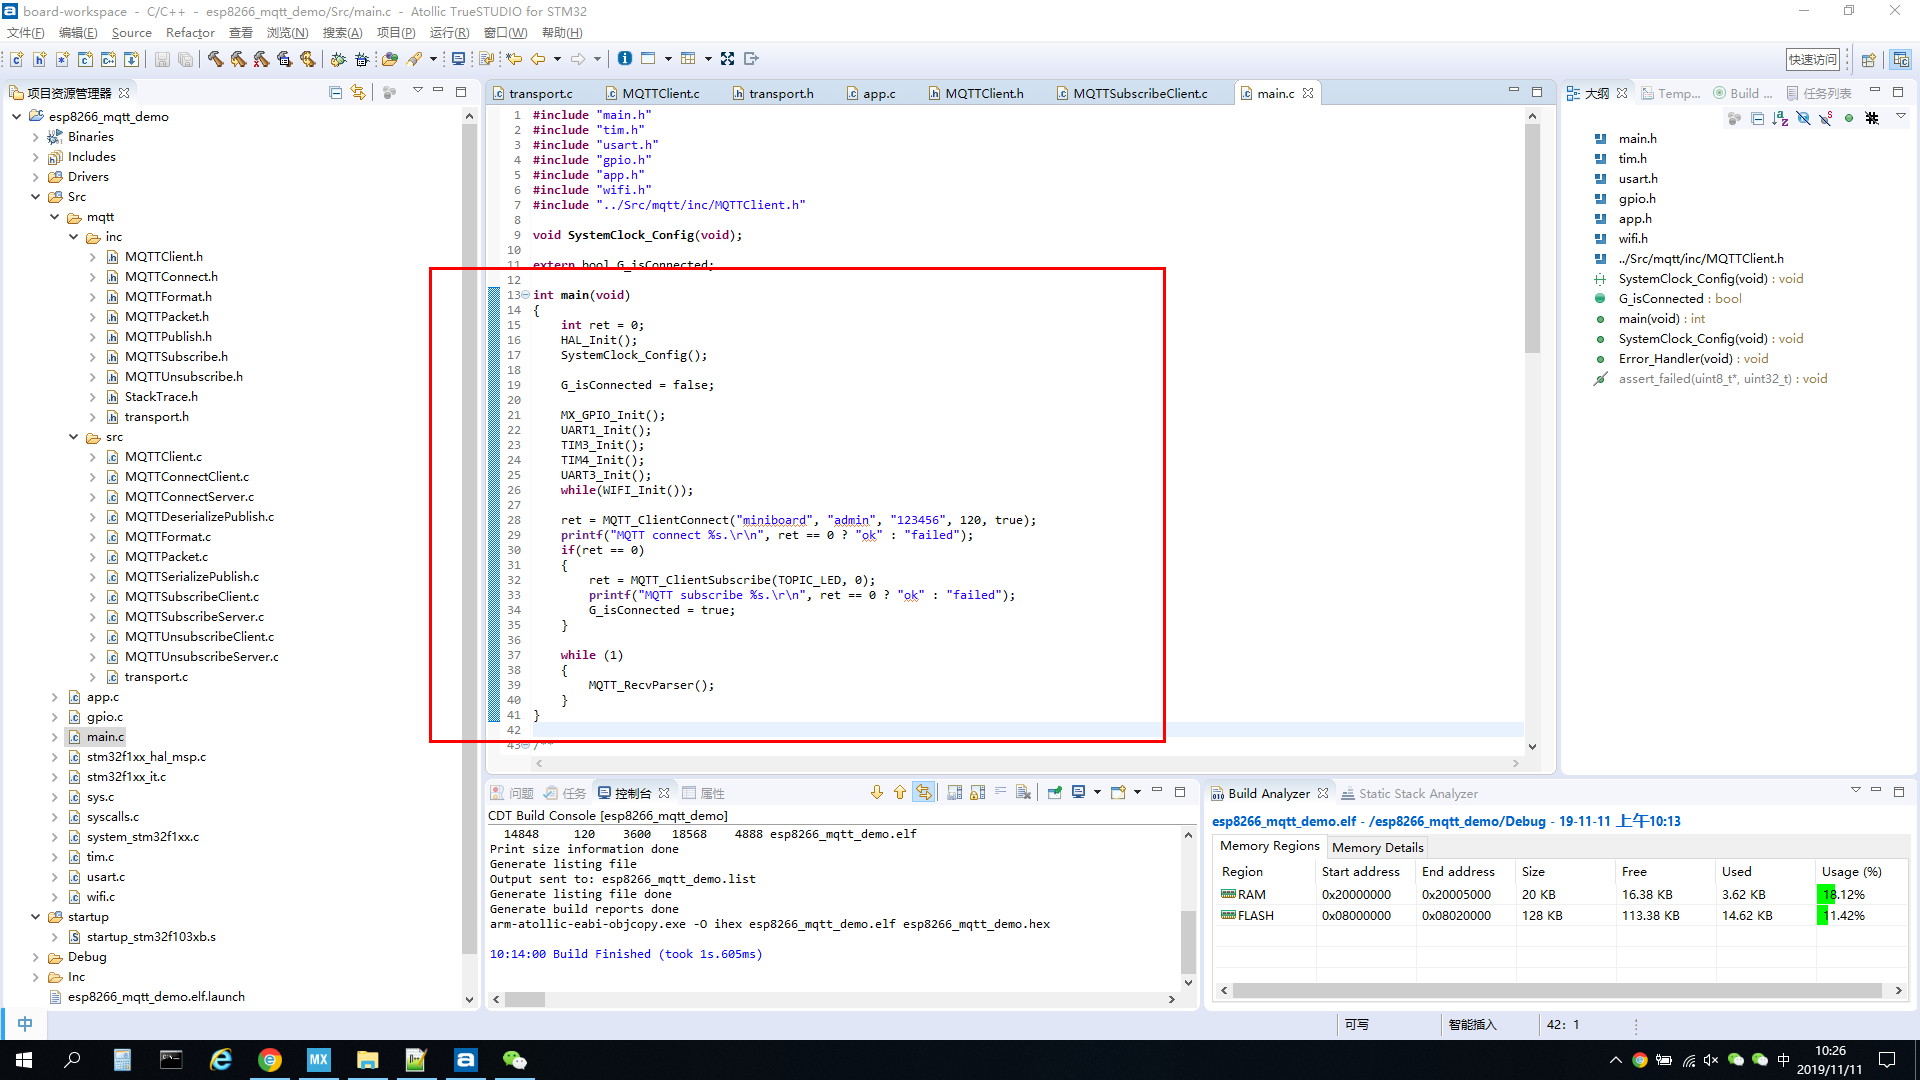The width and height of the screenshot is (1920, 1080).
Task: Expand the Drivers folder in project tree
Action: click(36, 177)
